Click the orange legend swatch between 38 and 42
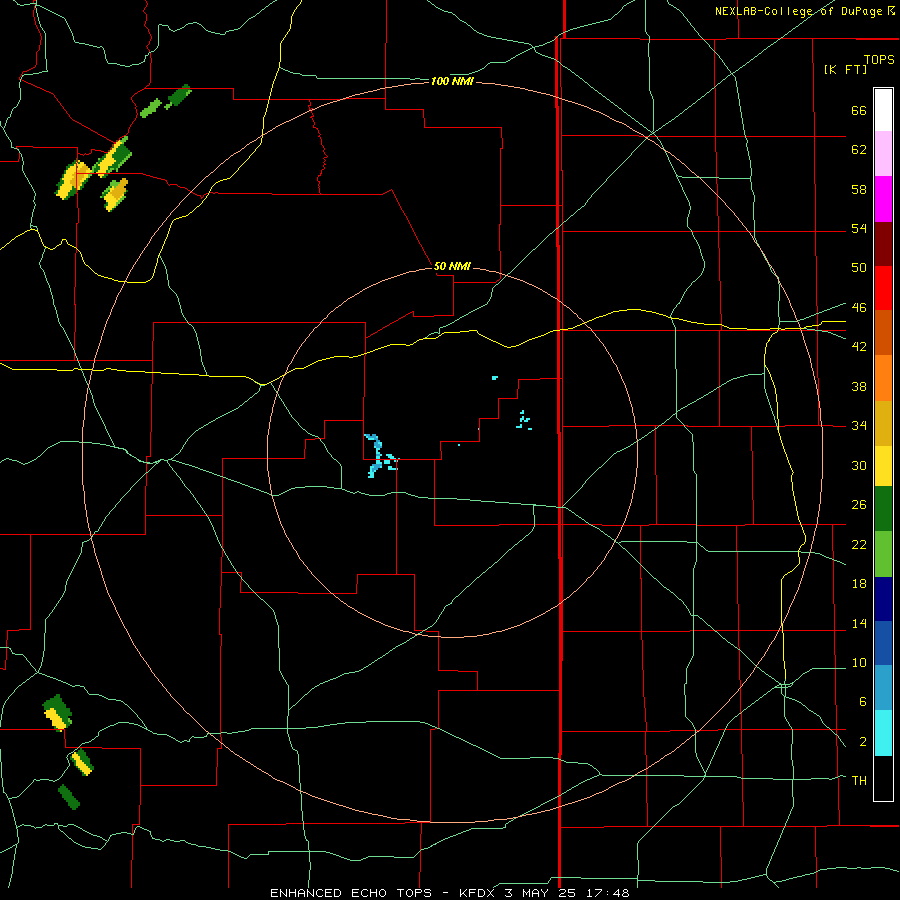Viewport: 900px width, 900px height. click(883, 378)
